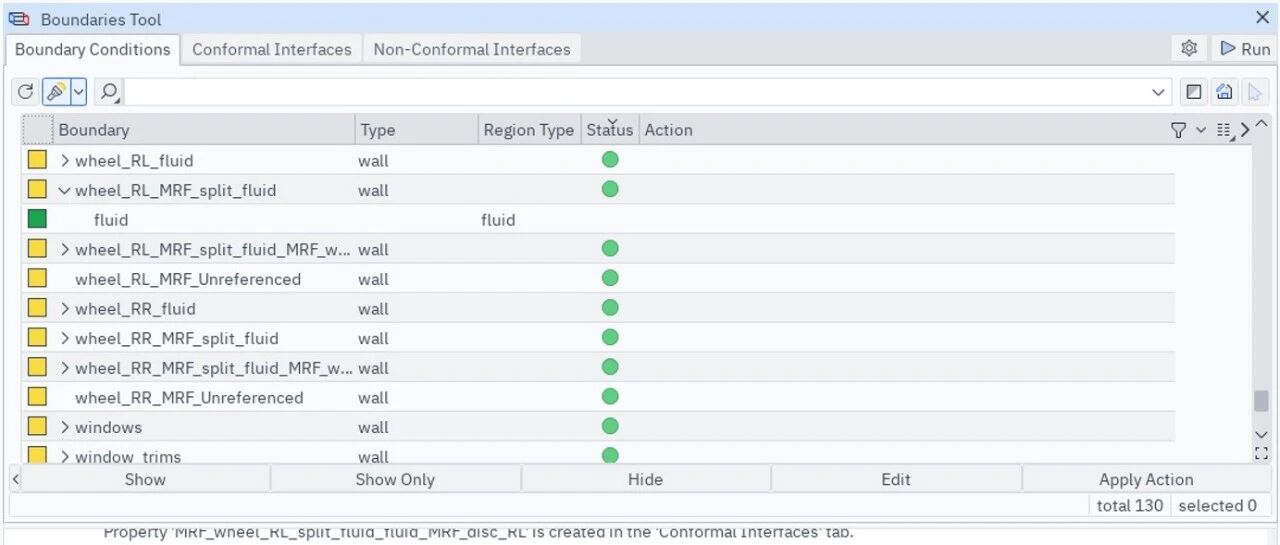The height and width of the screenshot is (545, 1280).
Task: Click the home view icon
Action: pos(1224,92)
